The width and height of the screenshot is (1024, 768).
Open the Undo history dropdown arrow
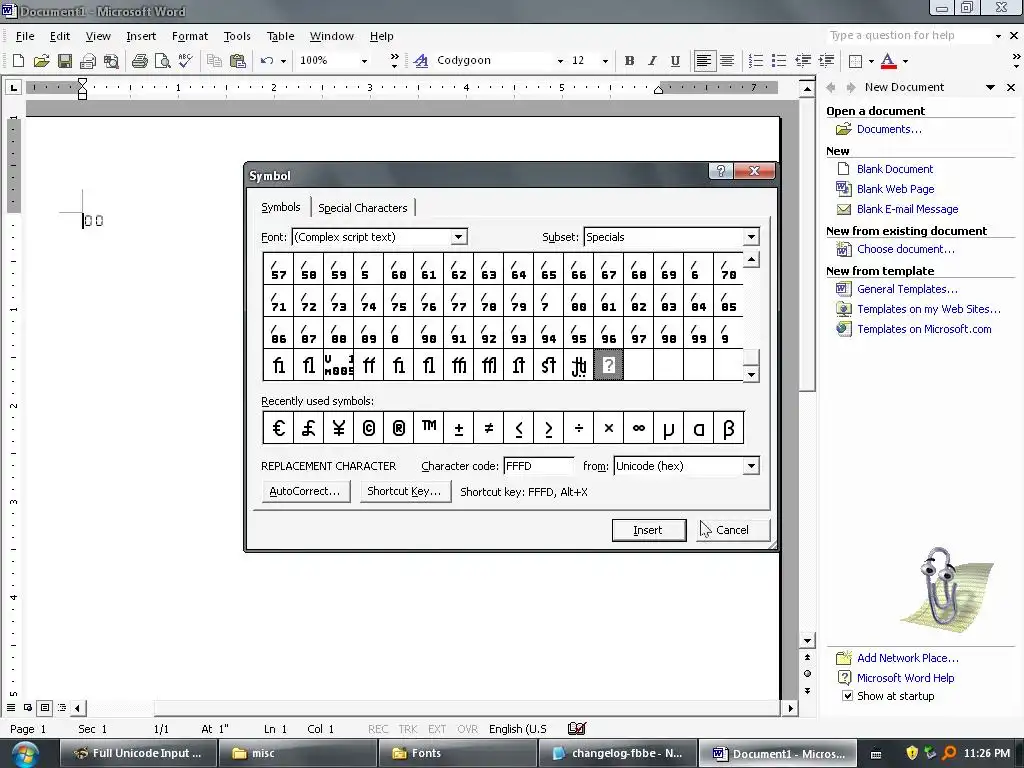pyautogui.click(x=283, y=61)
